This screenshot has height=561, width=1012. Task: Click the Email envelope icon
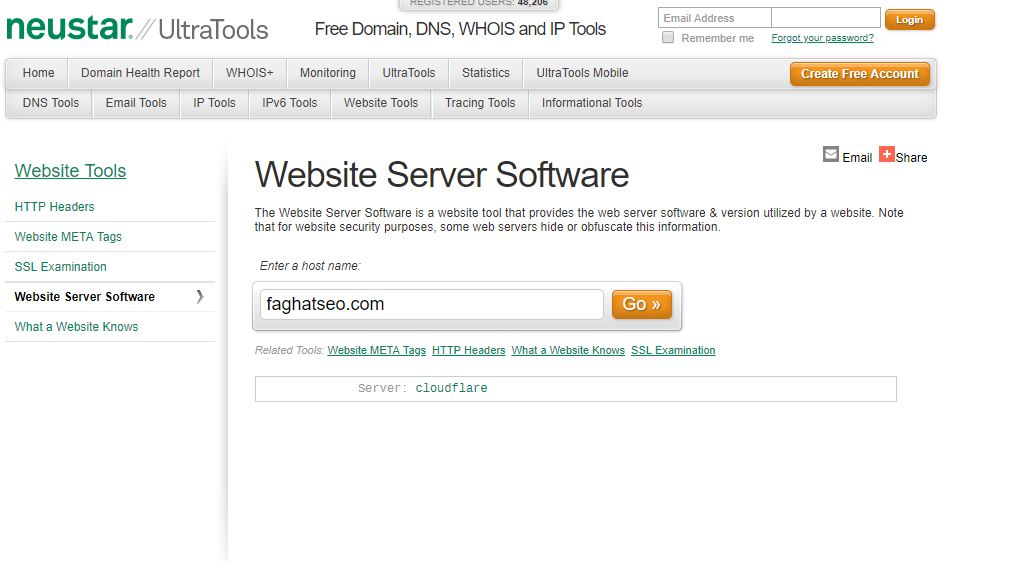(831, 154)
